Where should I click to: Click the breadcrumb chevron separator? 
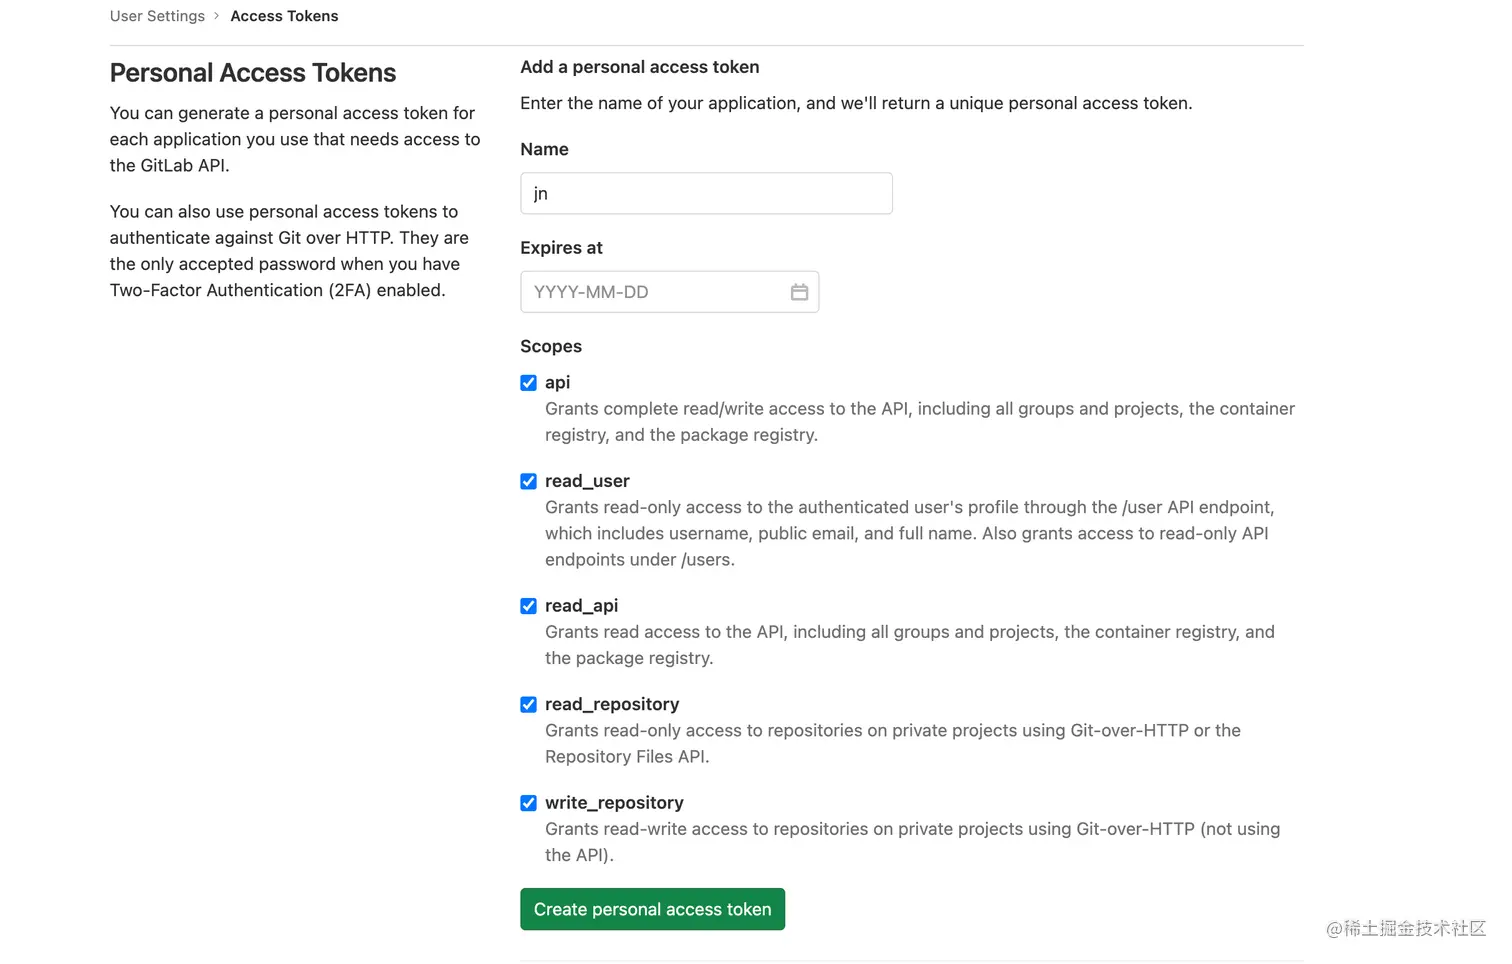pos(217,16)
